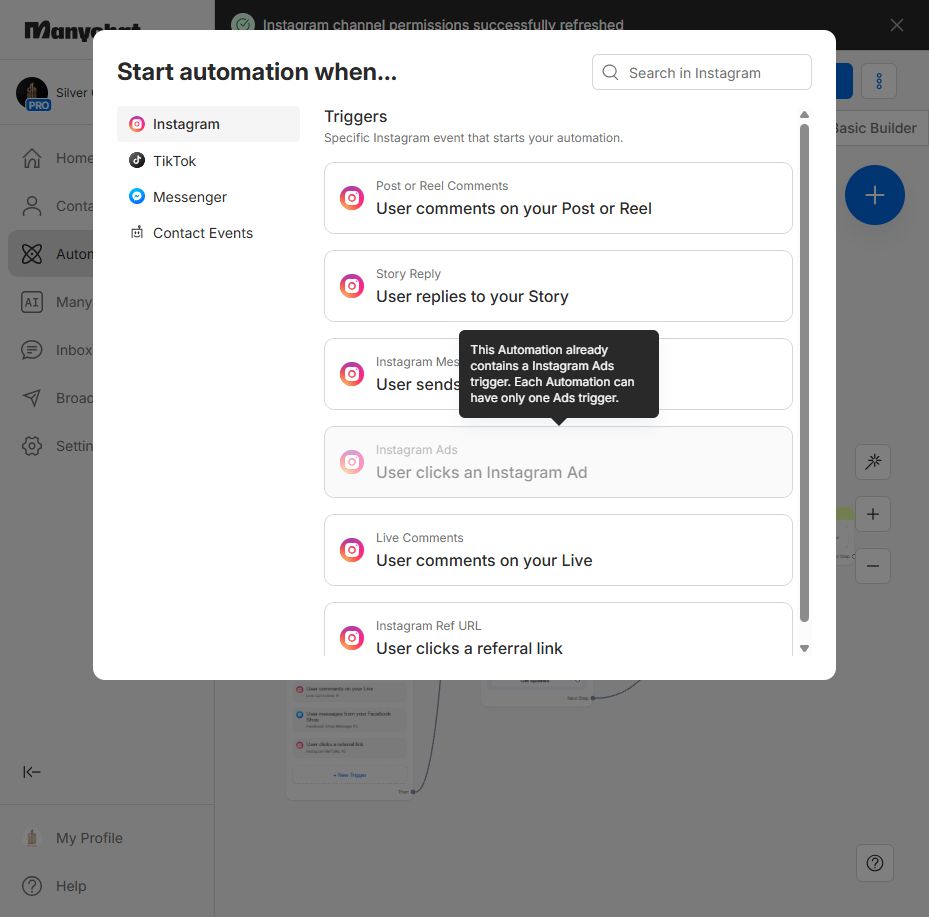Image resolution: width=929 pixels, height=917 pixels.
Task: Open Inbox chat icon
Action: click(x=32, y=350)
